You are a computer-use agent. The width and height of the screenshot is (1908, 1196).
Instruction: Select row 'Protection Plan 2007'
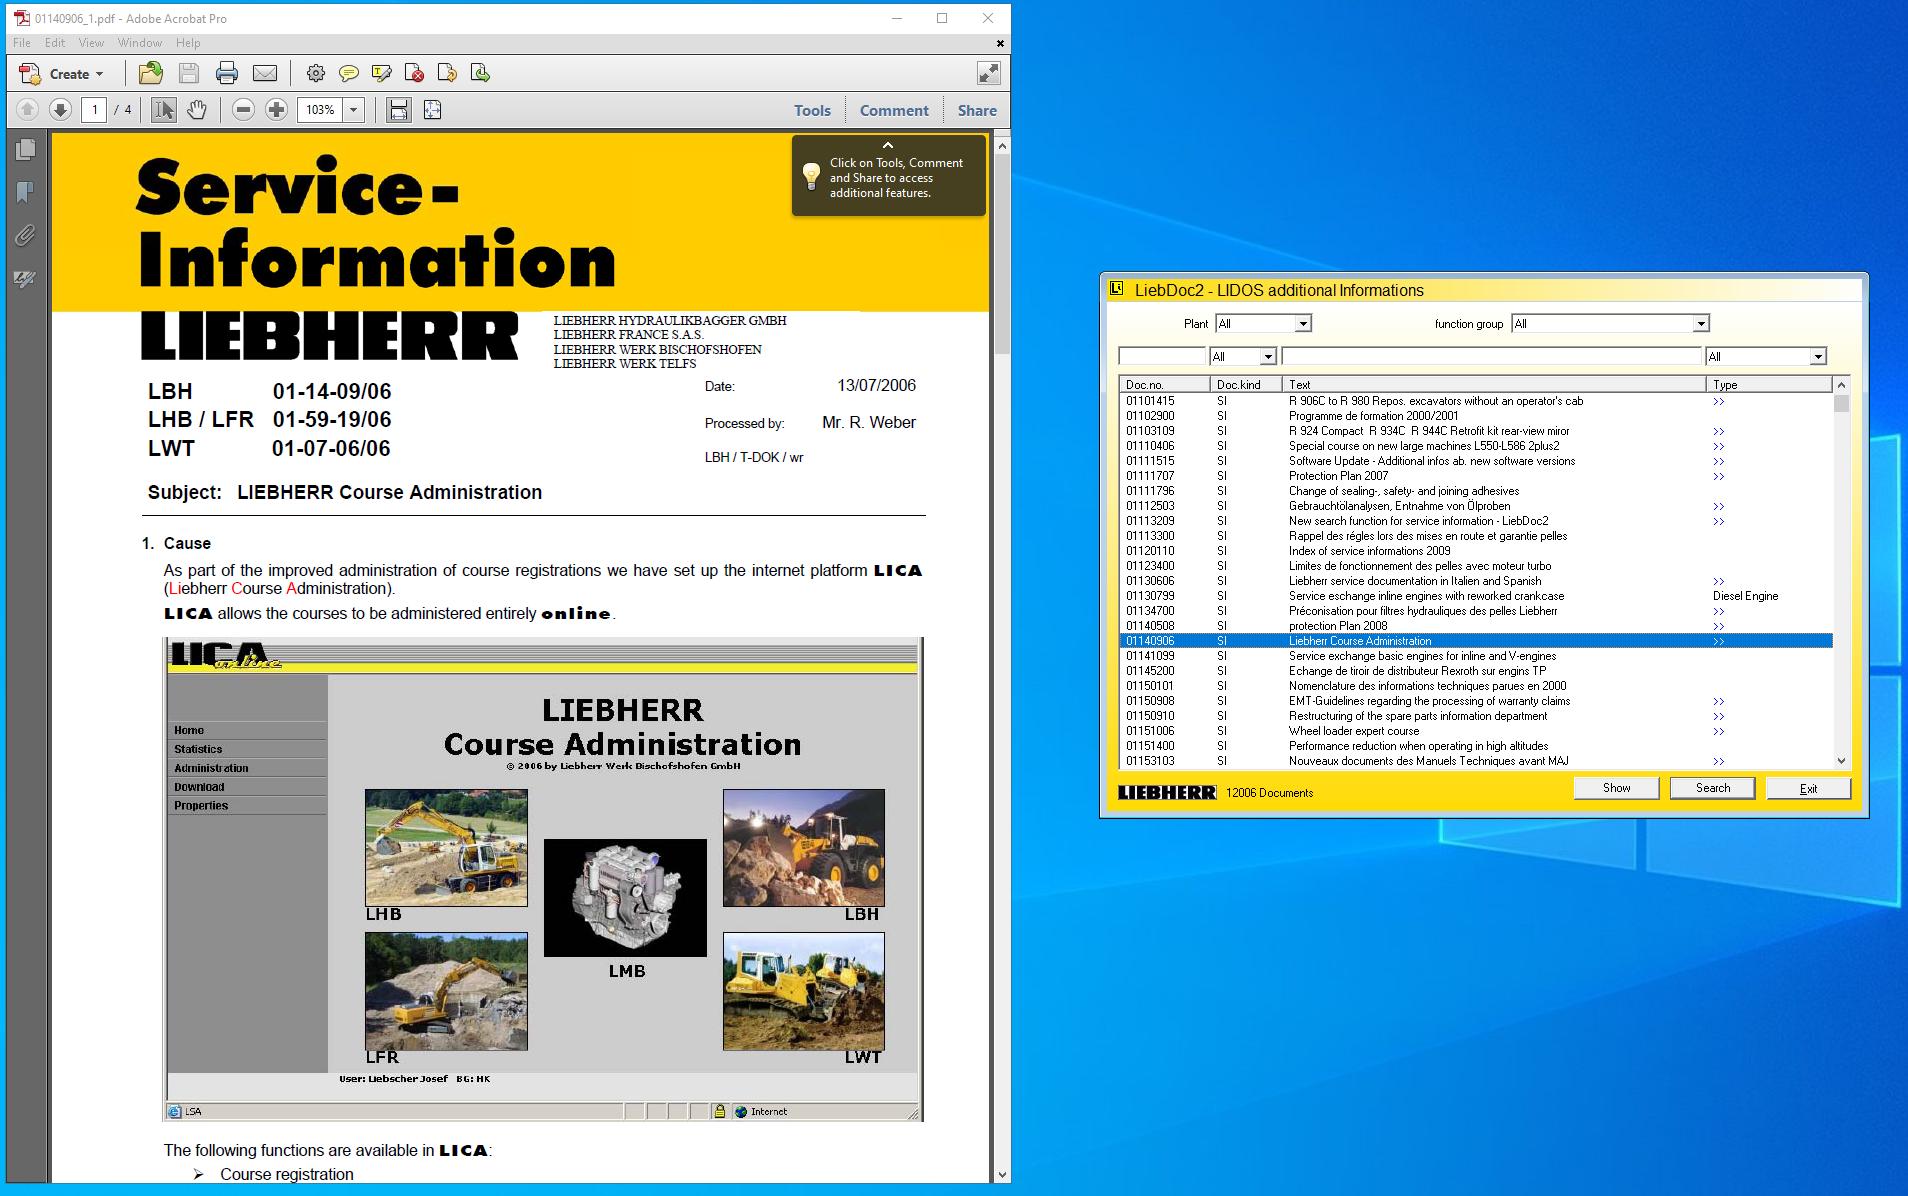(1476, 476)
